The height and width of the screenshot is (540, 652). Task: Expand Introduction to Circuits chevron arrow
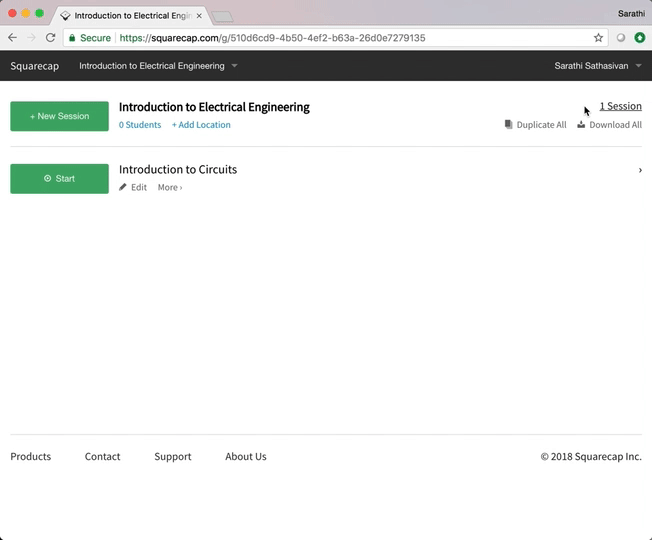click(x=639, y=170)
